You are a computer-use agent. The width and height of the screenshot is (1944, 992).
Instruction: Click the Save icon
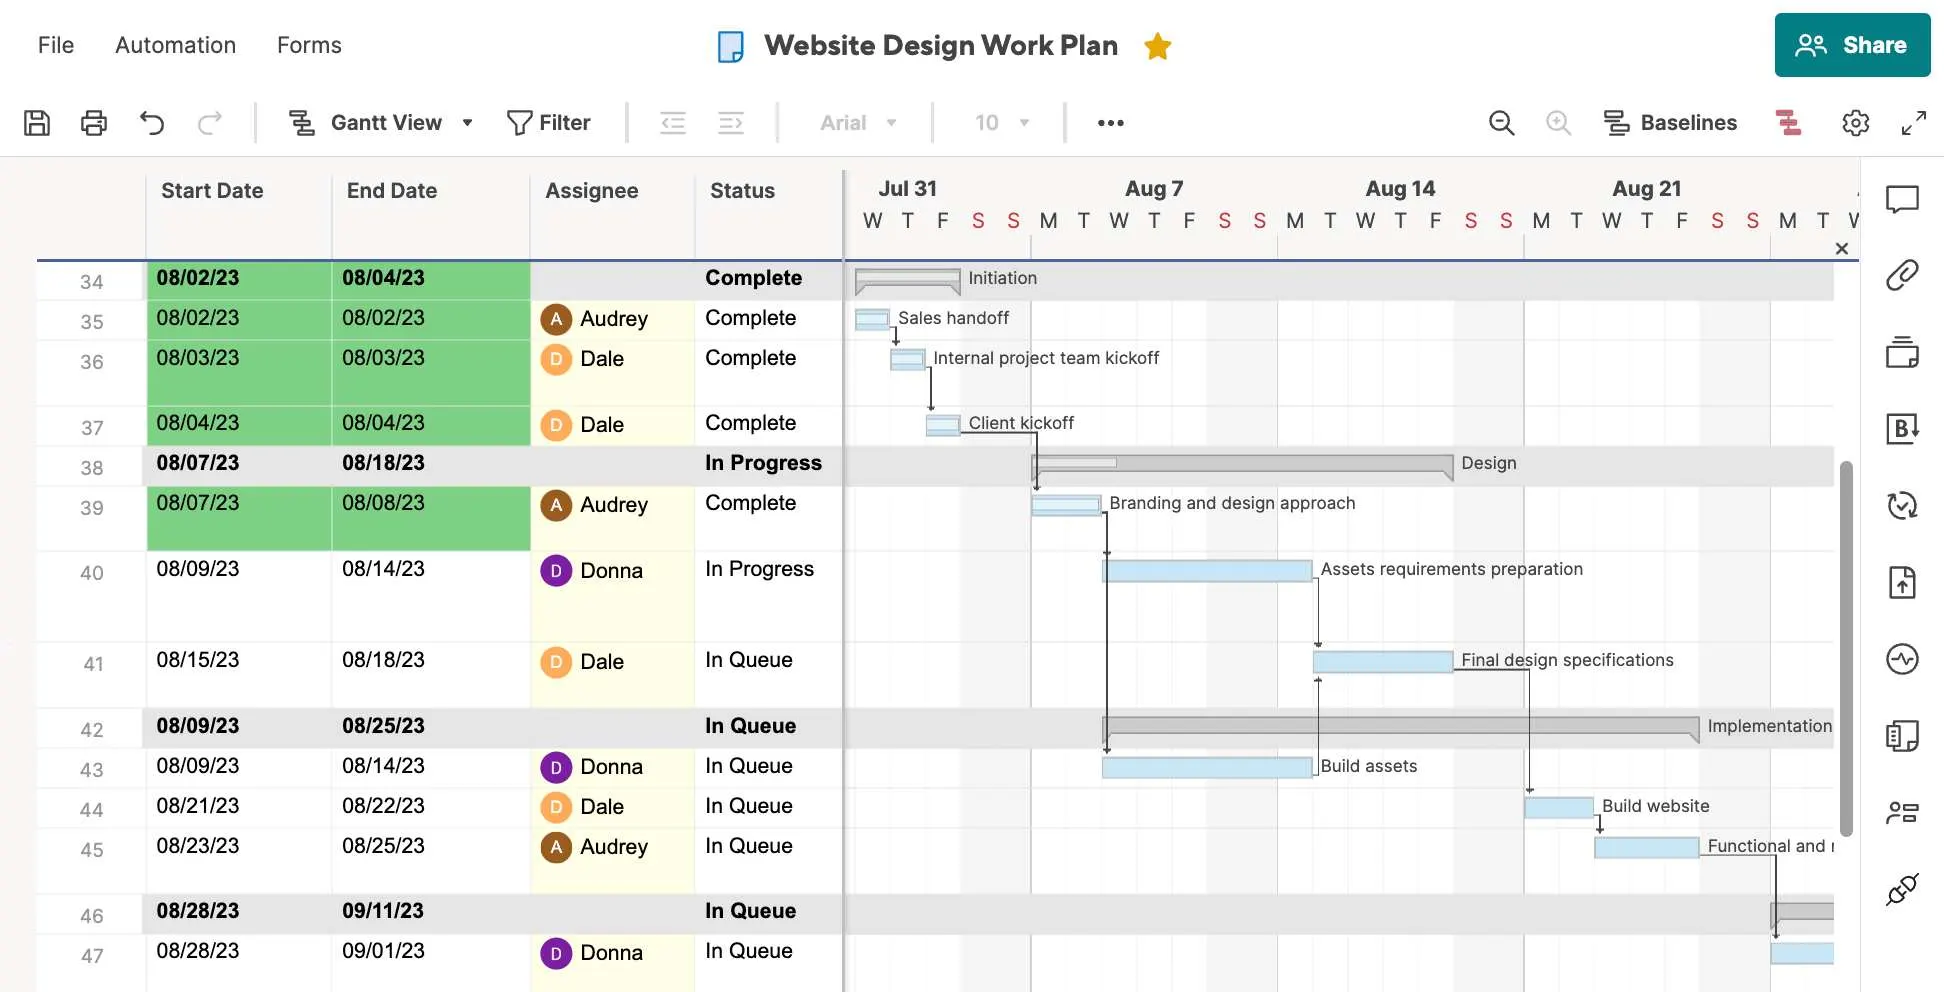(x=37, y=122)
